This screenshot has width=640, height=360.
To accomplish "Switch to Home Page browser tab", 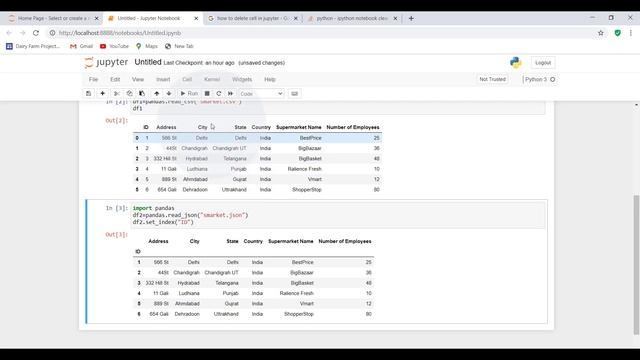I will tap(53, 18).
